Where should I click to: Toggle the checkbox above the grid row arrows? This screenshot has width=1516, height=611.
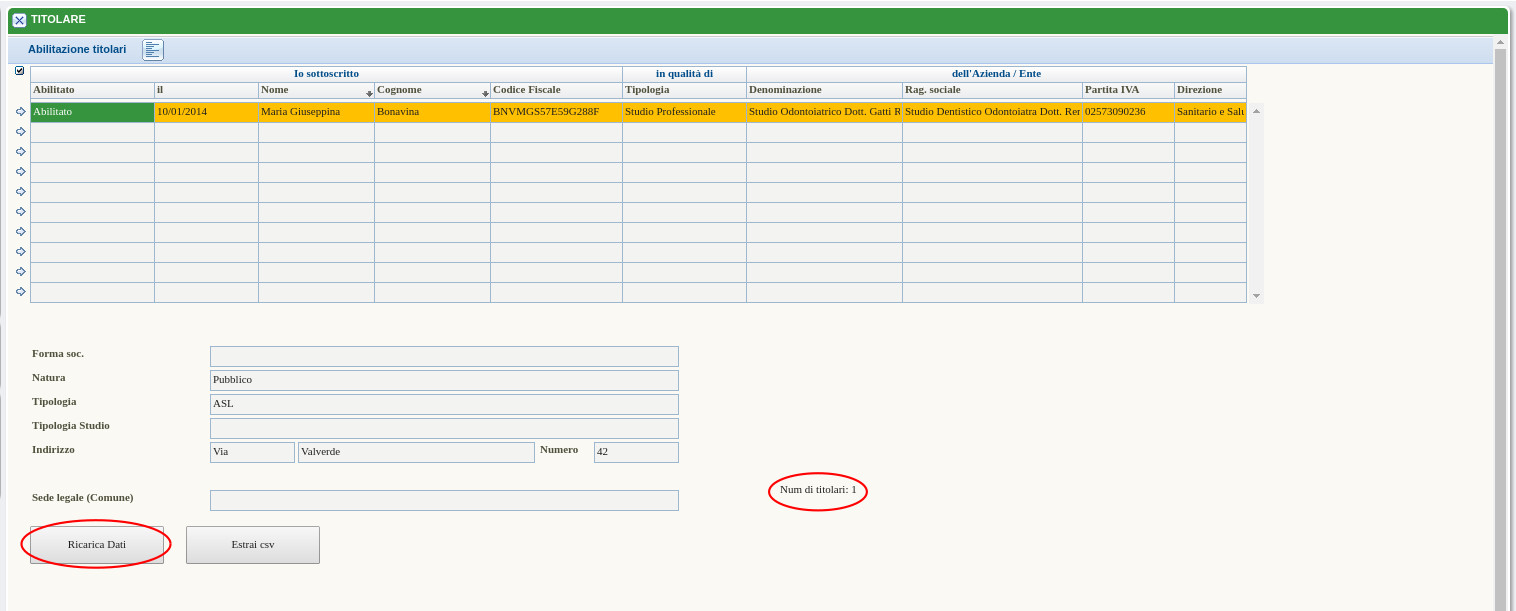(x=20, y=71)
